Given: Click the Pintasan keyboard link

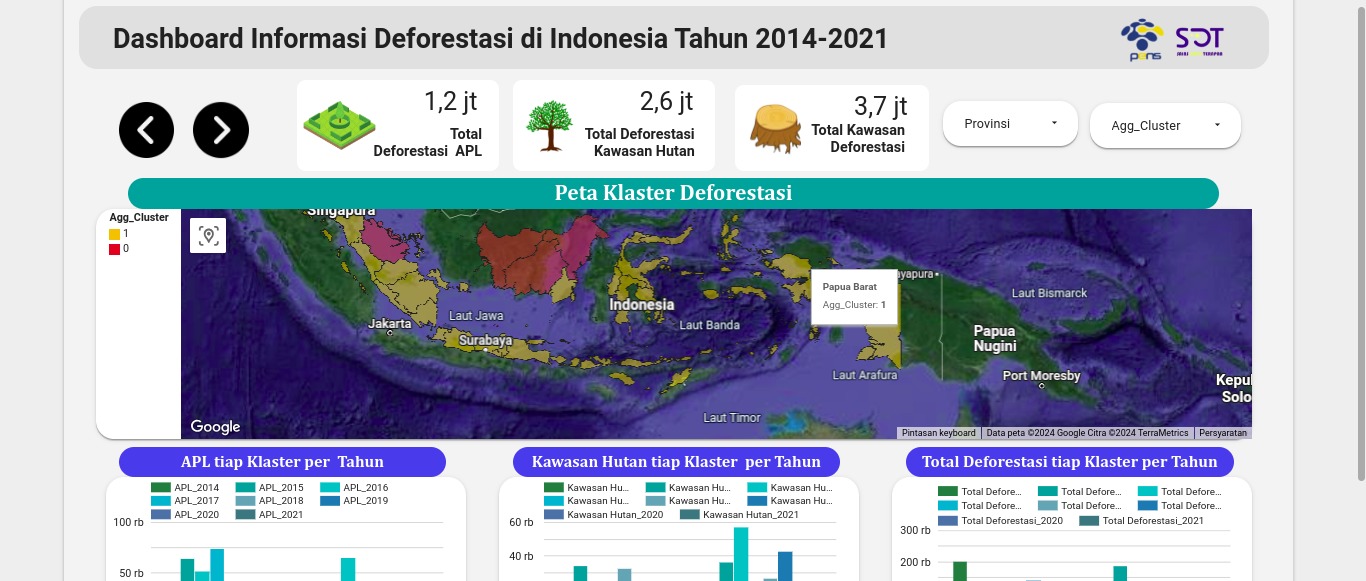Looking at the screenshot, I should [x=941, y=432].
